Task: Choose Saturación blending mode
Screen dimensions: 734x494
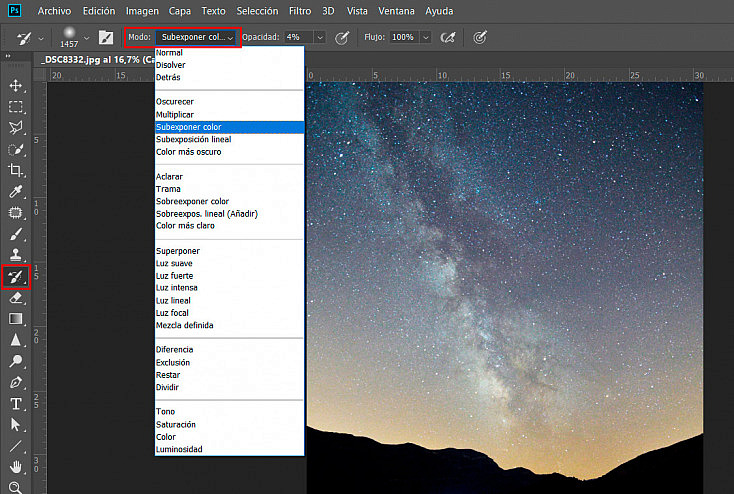Action: [229, 424]
